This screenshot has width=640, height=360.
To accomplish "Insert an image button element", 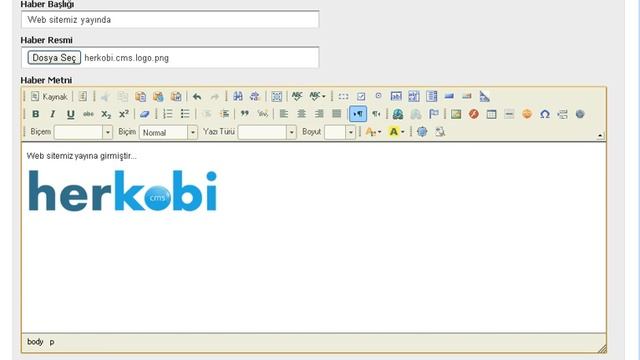I will coord(467,97).
